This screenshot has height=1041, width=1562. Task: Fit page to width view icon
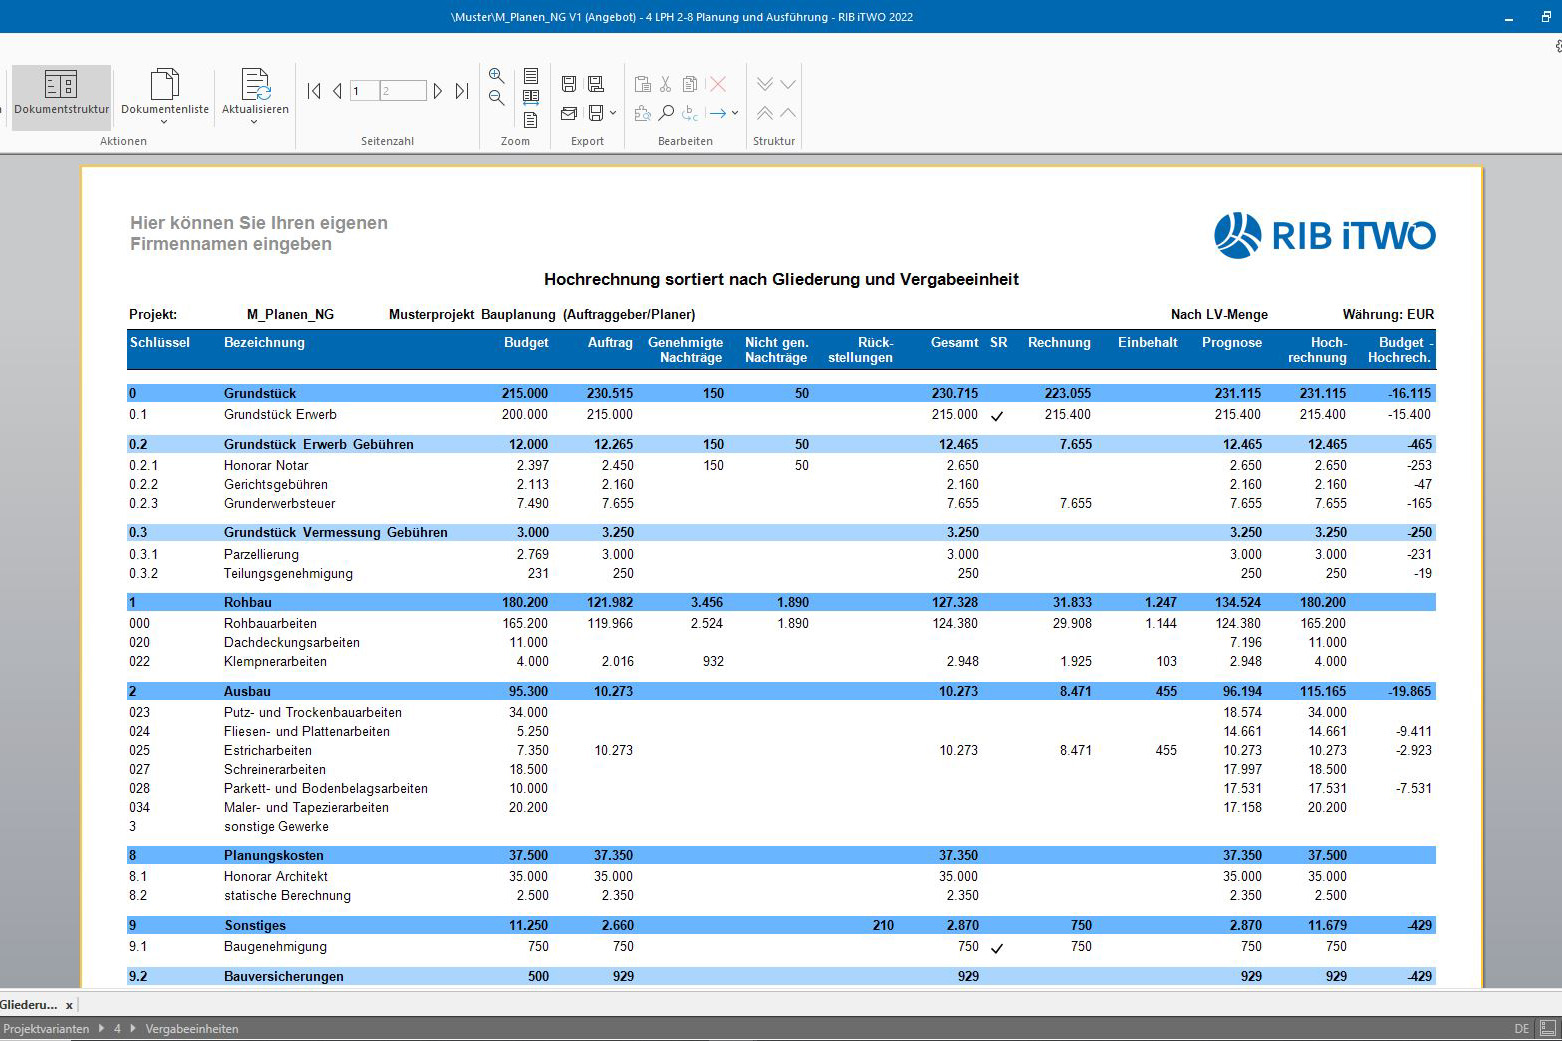click(x=531, y=97)
